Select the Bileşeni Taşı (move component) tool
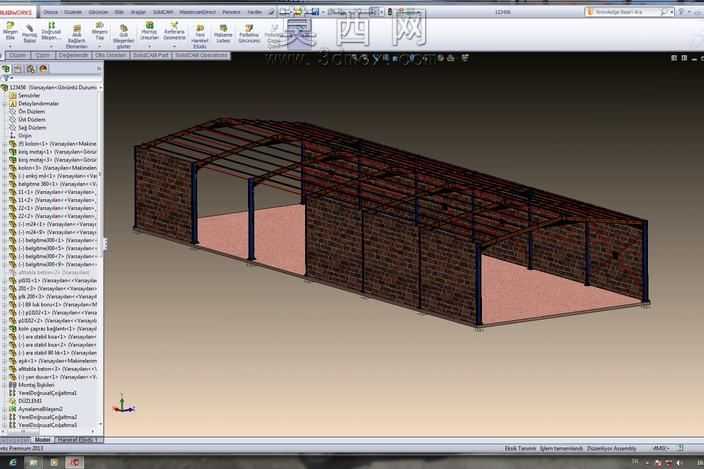Viewport: 704px width, 469px height. tap(100, 31)
